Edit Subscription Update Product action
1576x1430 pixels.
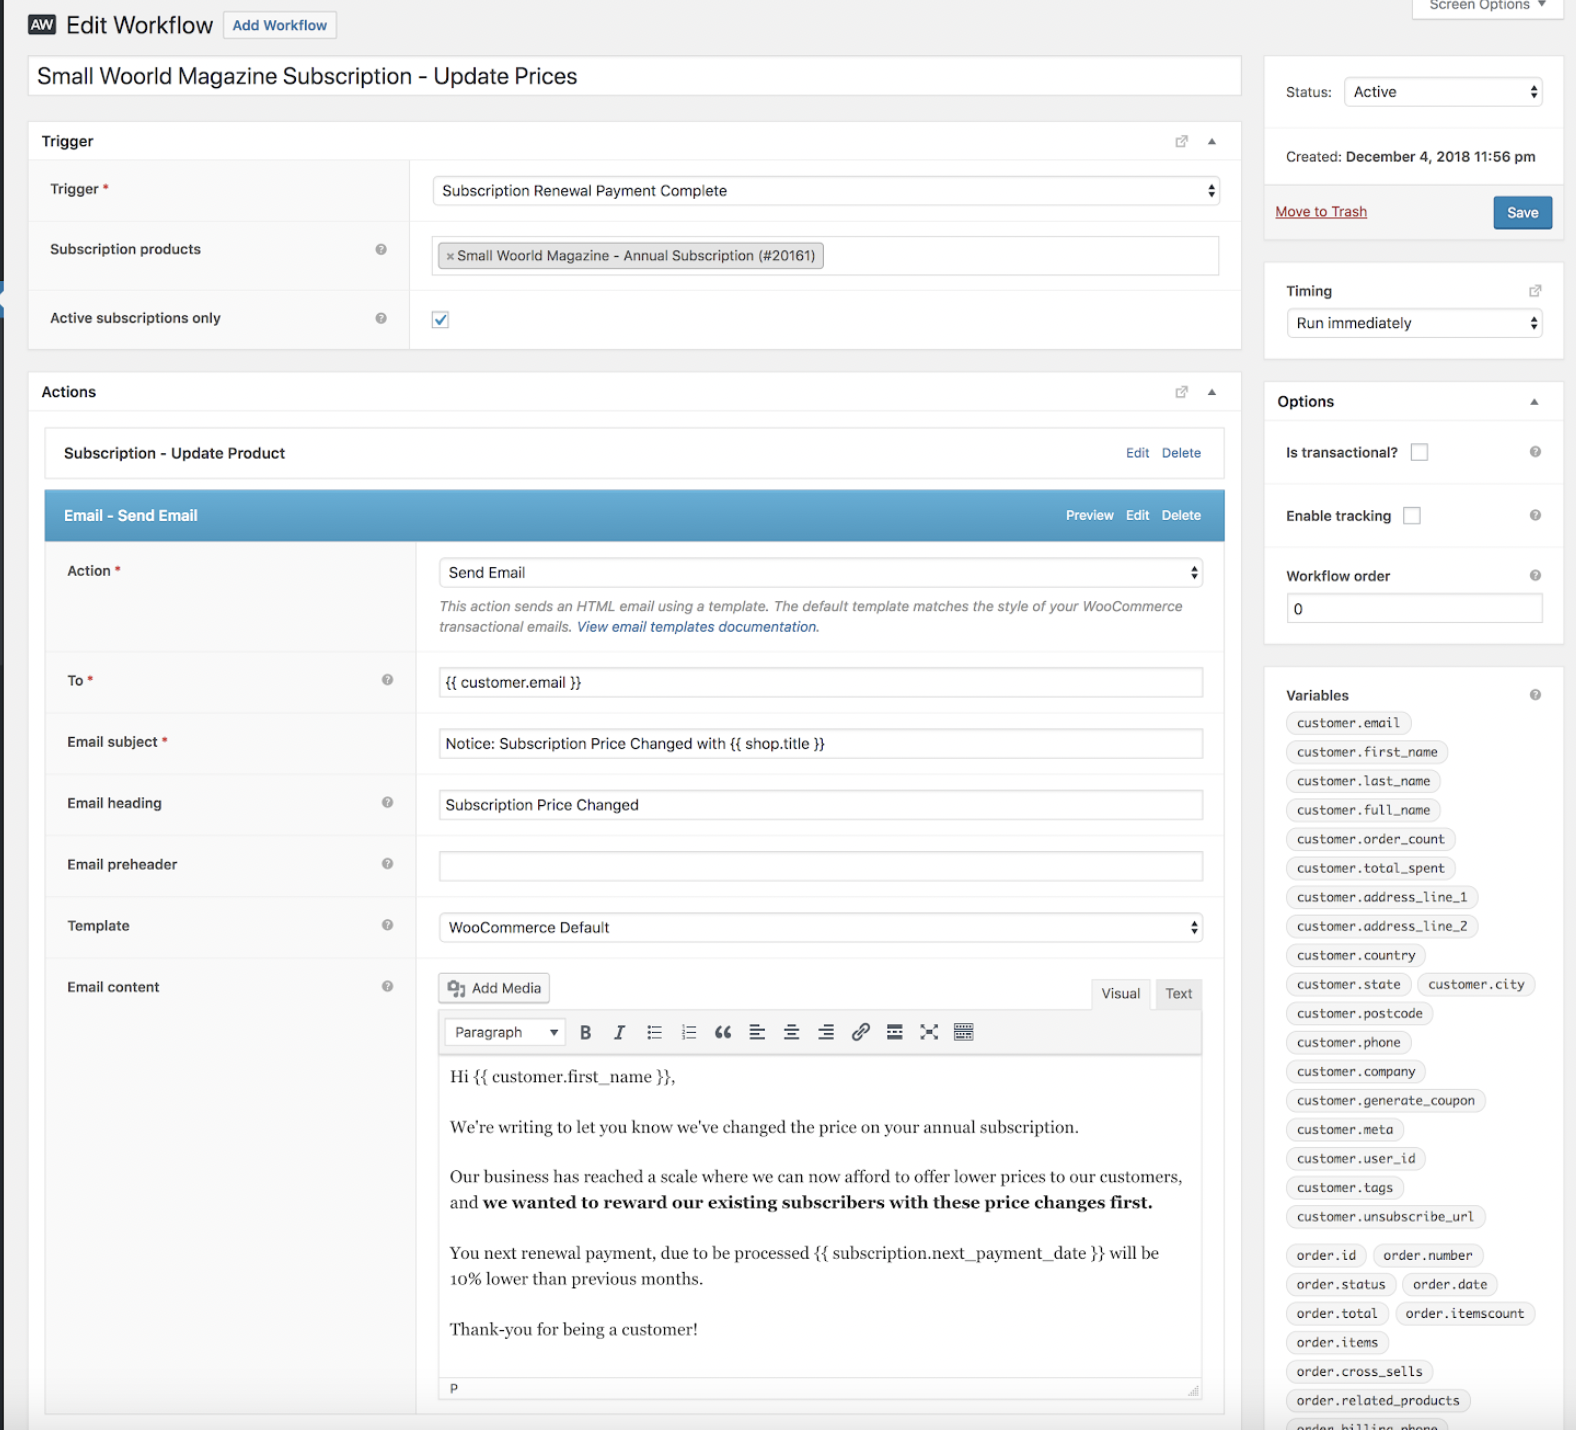point(1137,453)
